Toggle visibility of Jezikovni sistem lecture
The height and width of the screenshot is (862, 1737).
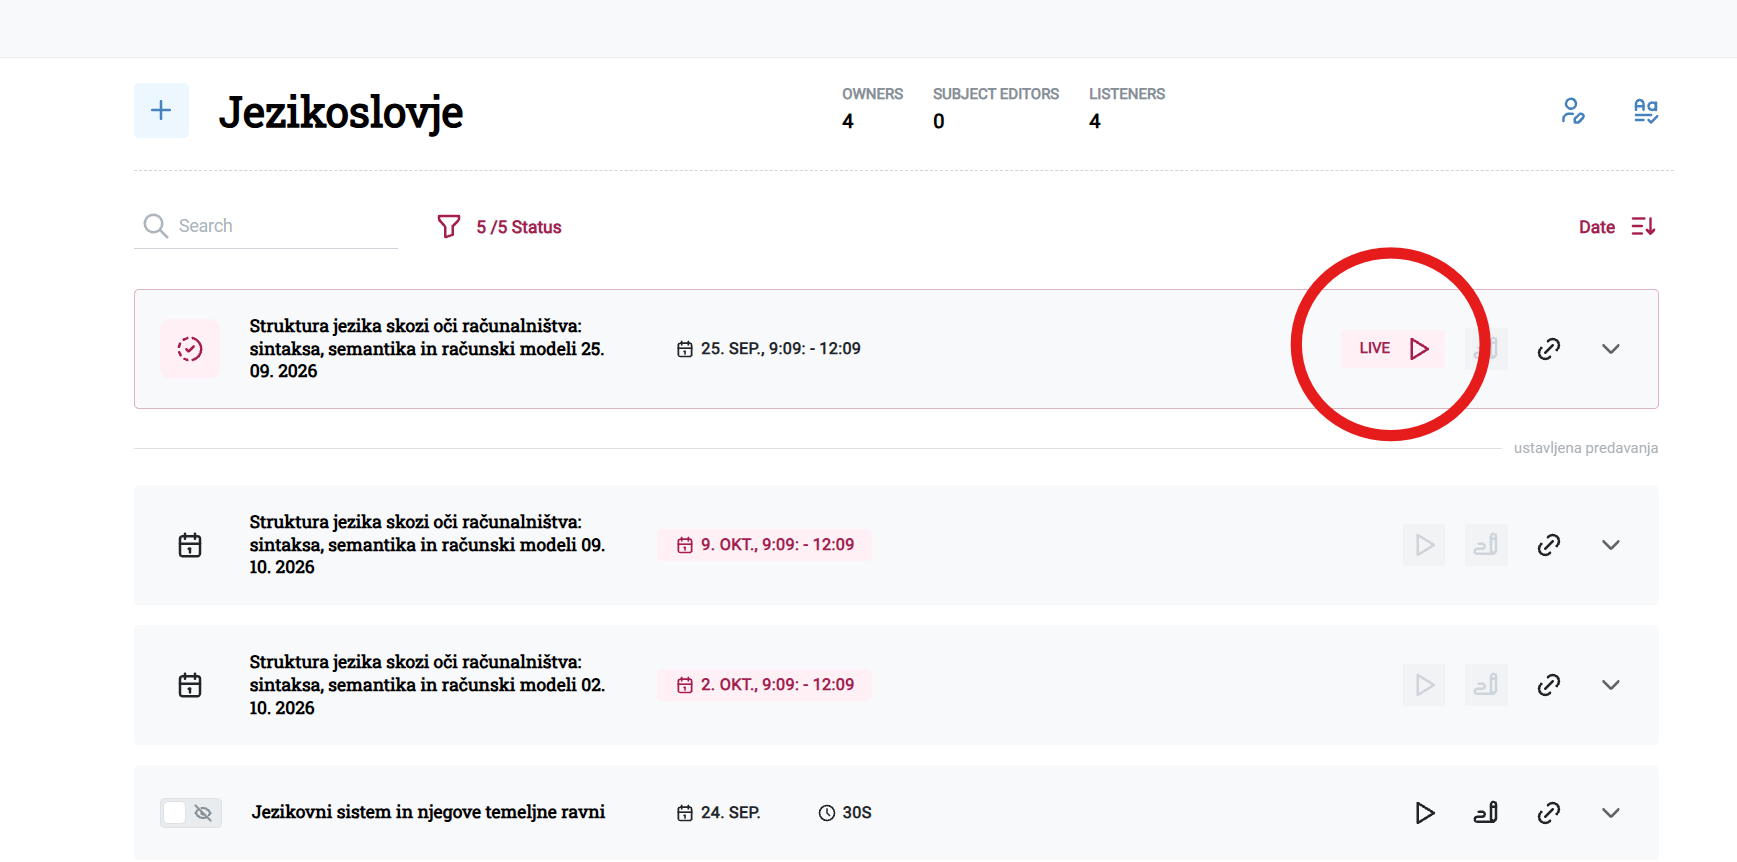point(191,813)
